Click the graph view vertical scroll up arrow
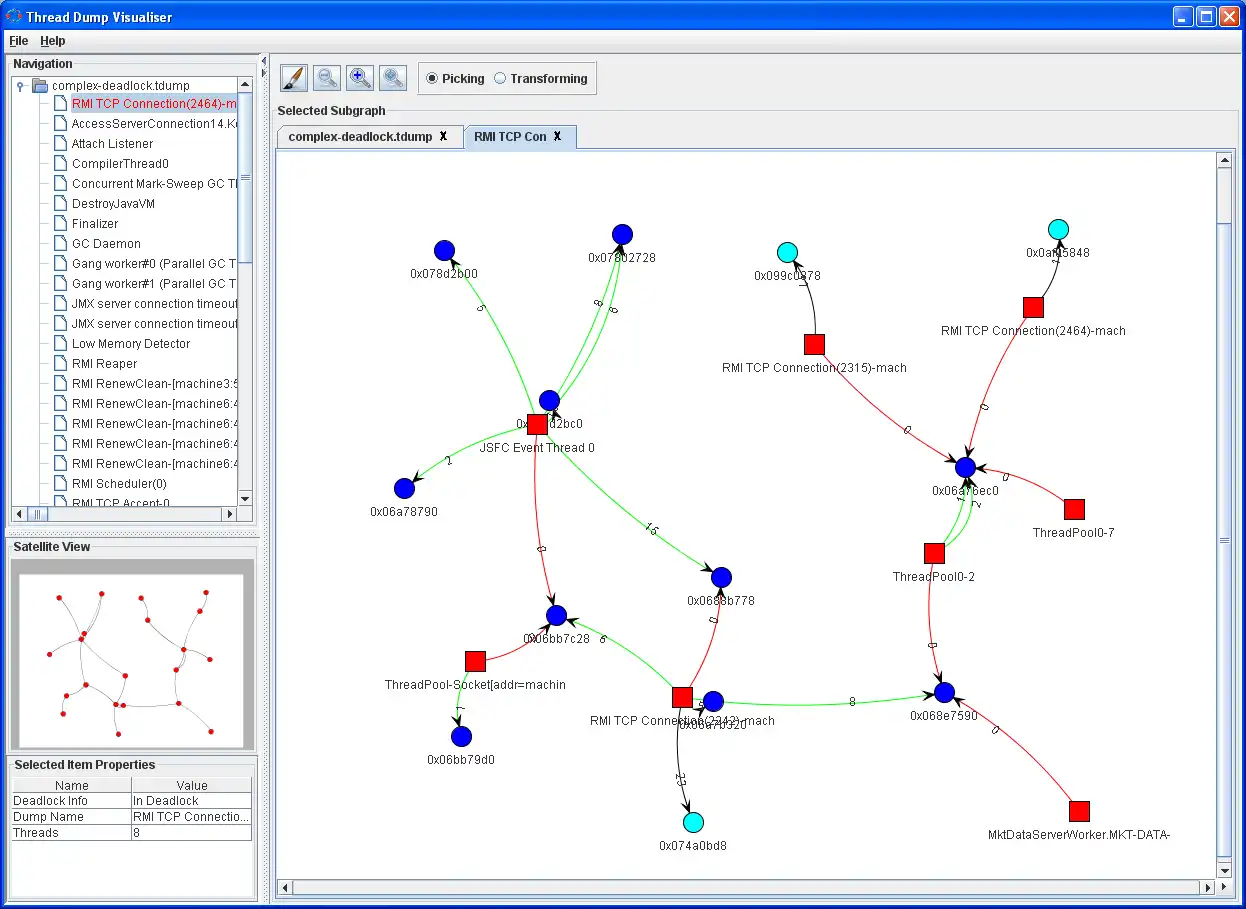This screenshot has height=909, width=1246. click(x=1225, y=160)
